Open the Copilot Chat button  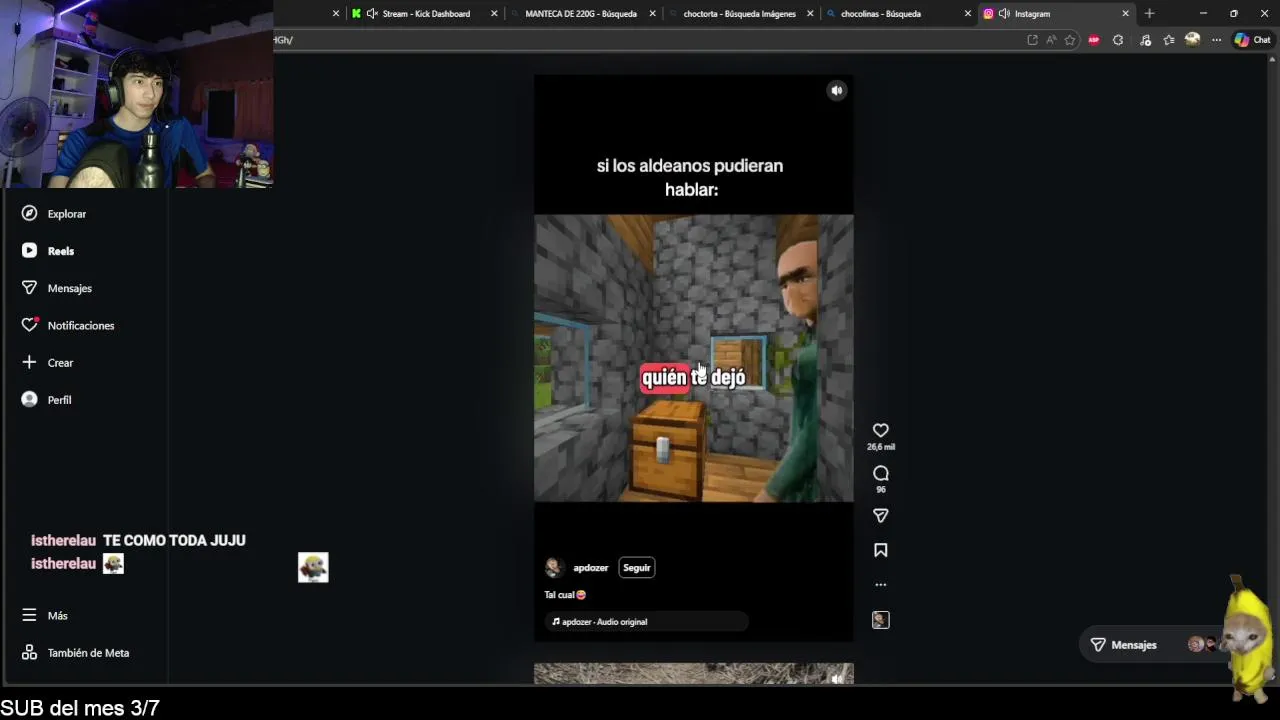(1252, 40)
